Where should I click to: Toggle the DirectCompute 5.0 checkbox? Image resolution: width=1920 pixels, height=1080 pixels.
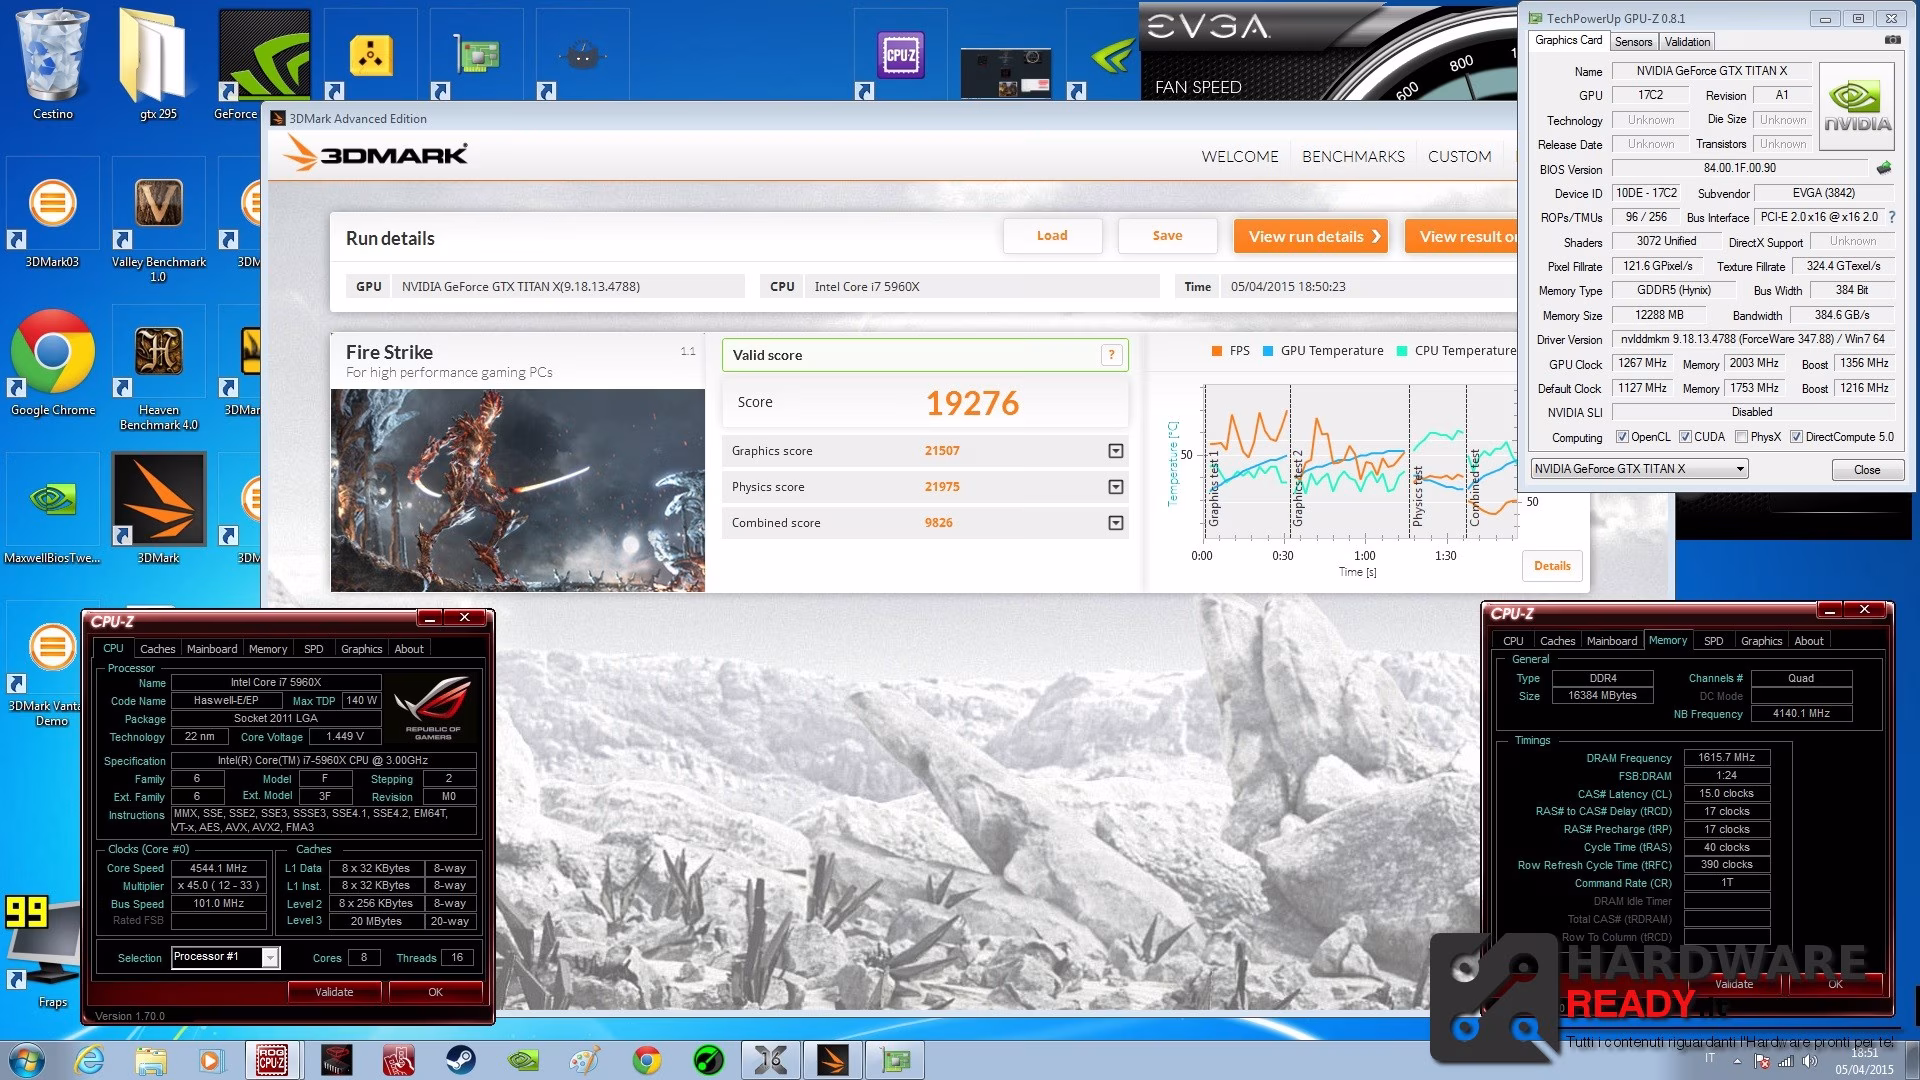pos(1796,437)
